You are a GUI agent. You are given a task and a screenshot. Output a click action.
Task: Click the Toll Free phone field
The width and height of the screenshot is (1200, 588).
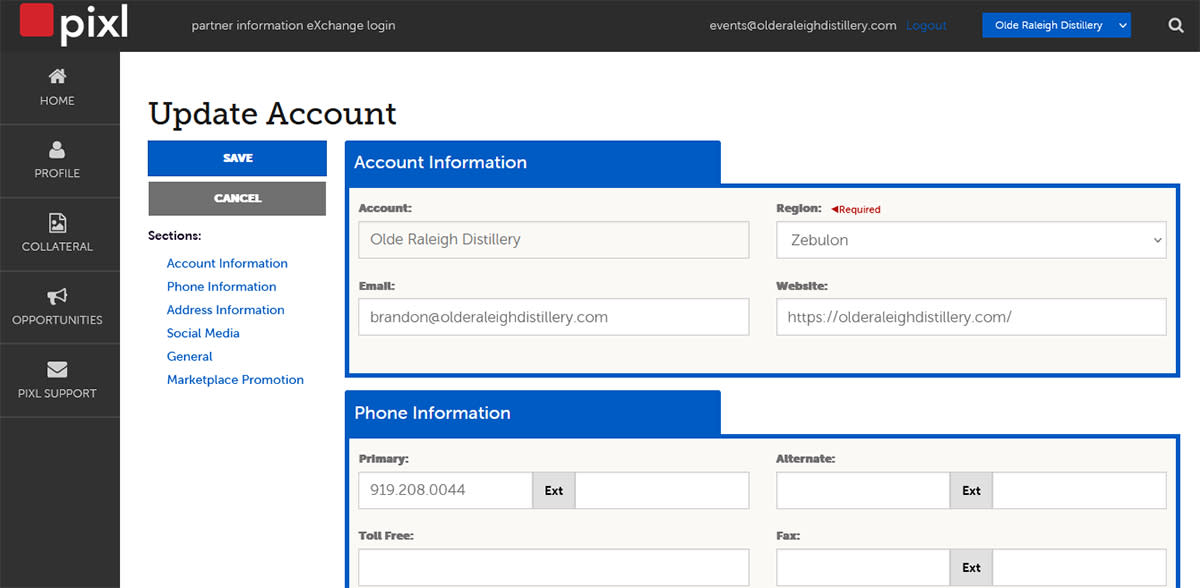(553, 567)
